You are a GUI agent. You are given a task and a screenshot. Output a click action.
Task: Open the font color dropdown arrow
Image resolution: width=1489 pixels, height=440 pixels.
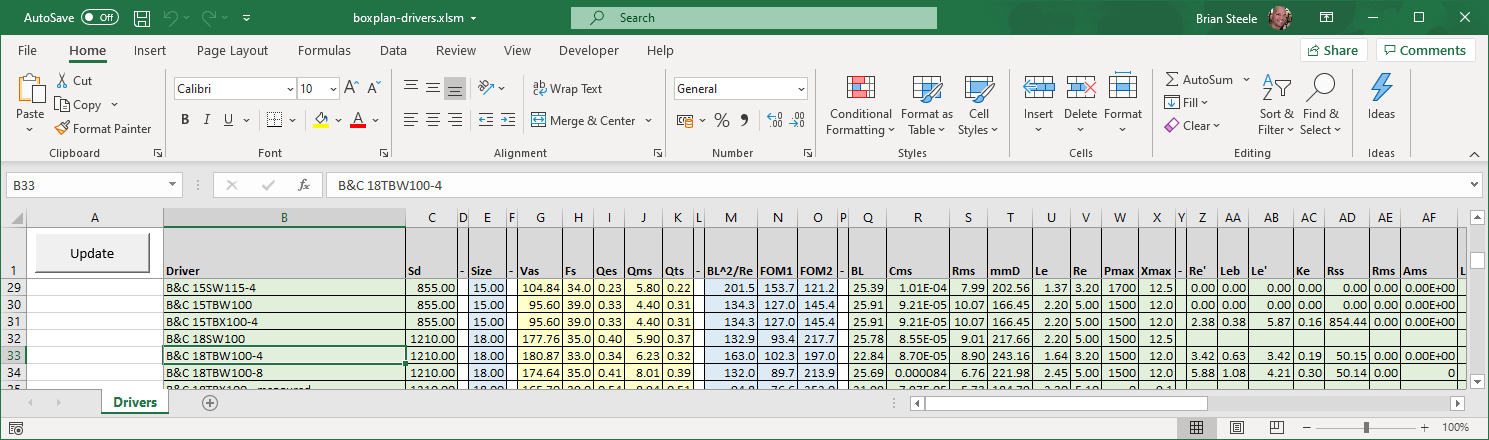(x=375, y=120)
